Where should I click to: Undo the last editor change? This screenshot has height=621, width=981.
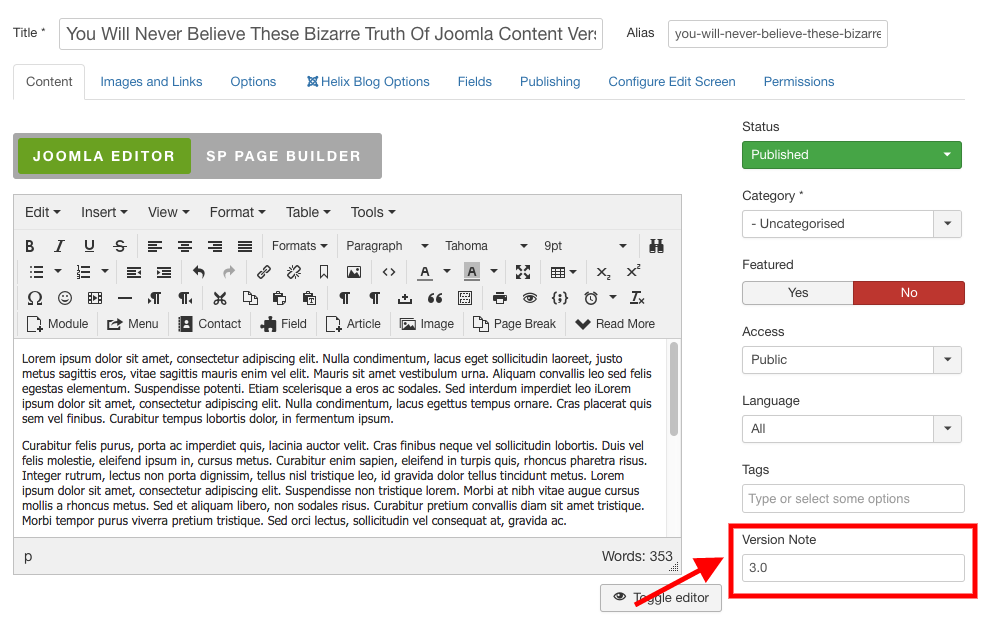pos(199,271)
